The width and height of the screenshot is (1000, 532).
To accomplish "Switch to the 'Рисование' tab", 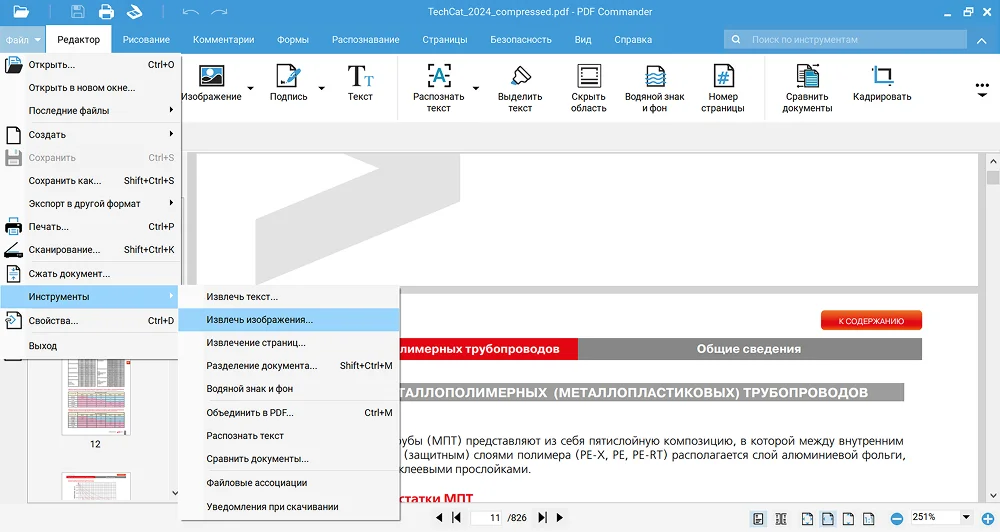I will 146,40.
